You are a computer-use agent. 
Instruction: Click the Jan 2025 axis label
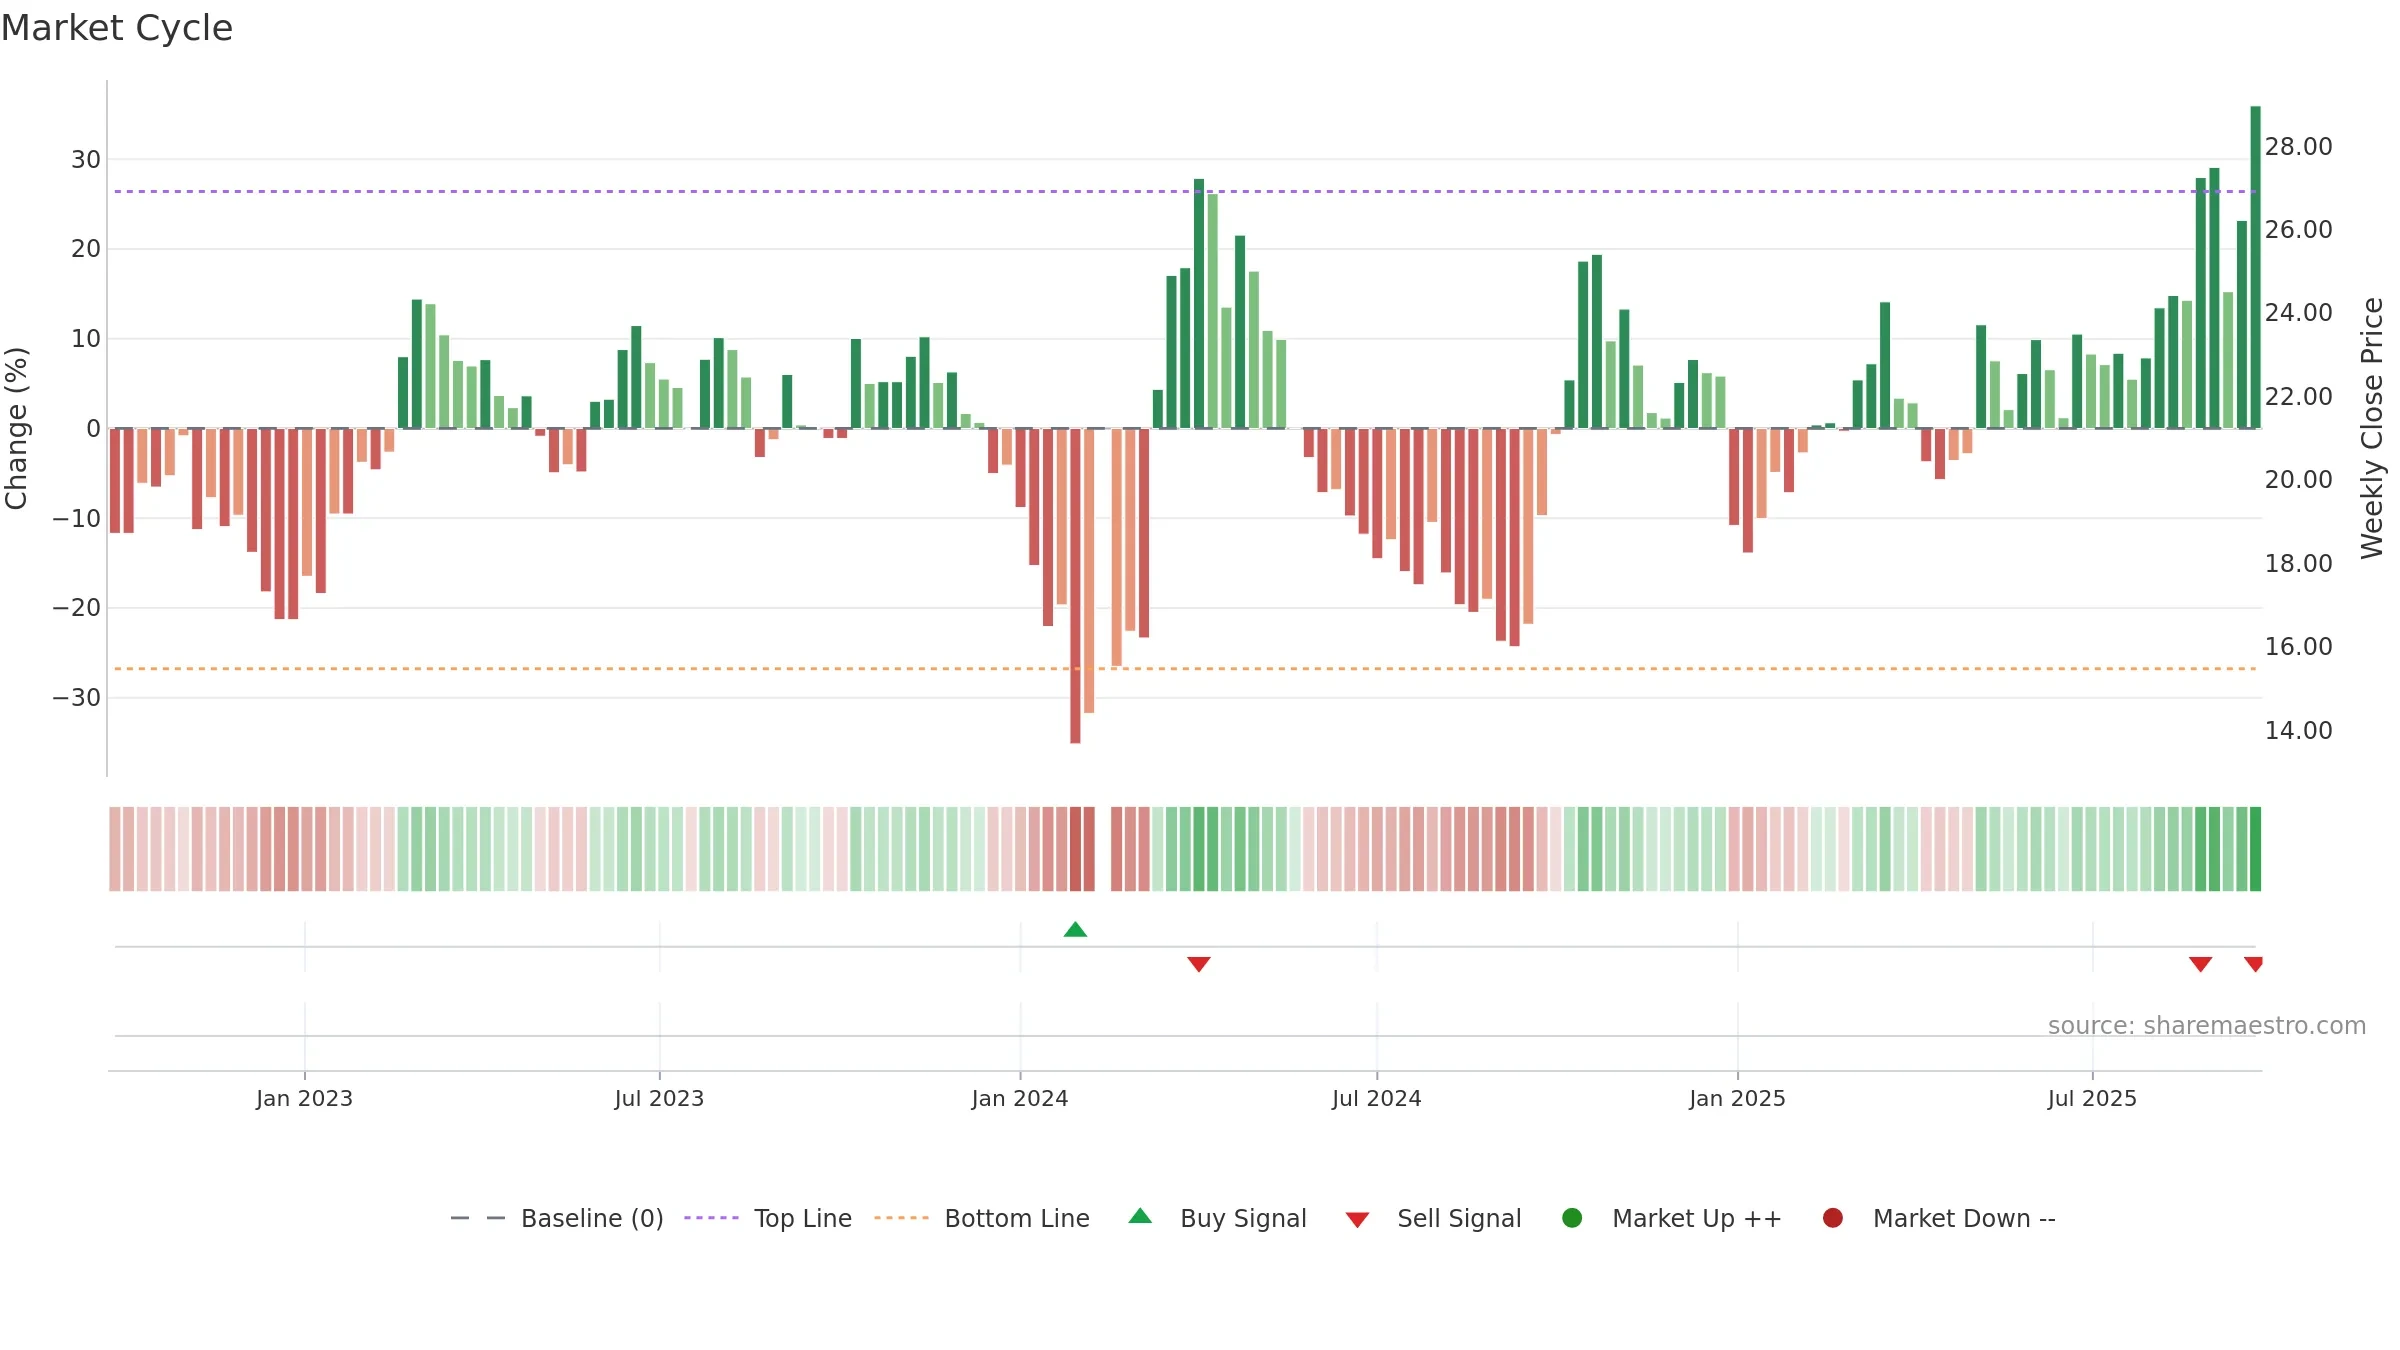point(1737,1099)
